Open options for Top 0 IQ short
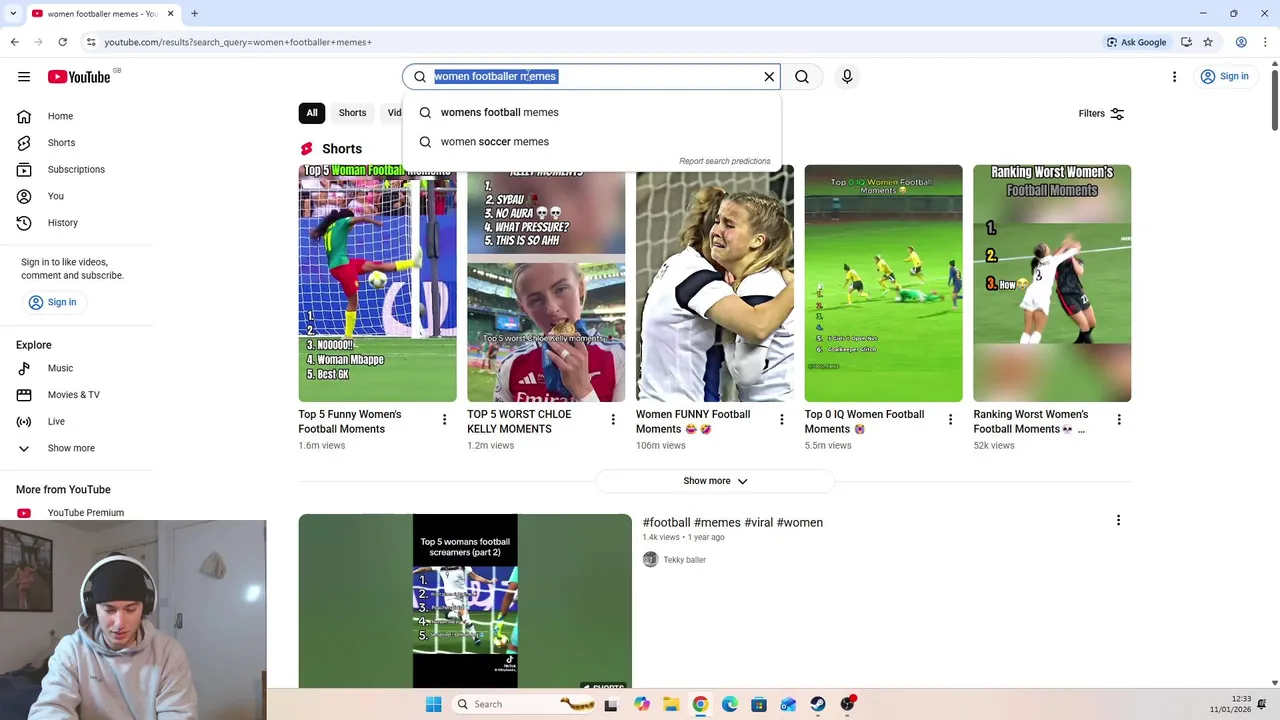1280x720 pixels. point(950,420)
